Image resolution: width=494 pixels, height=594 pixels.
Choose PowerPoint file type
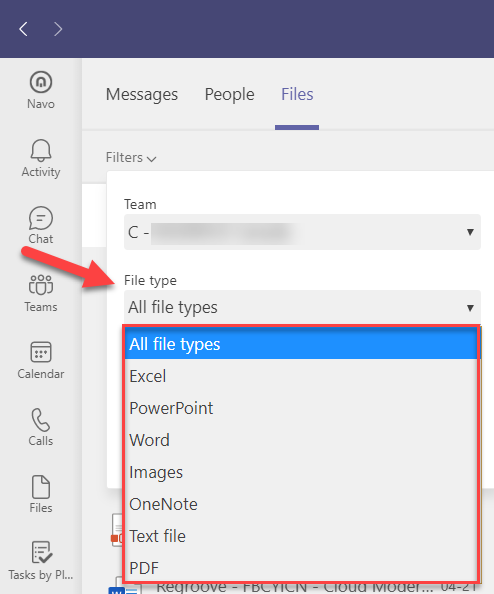click(x=301, y=408)
